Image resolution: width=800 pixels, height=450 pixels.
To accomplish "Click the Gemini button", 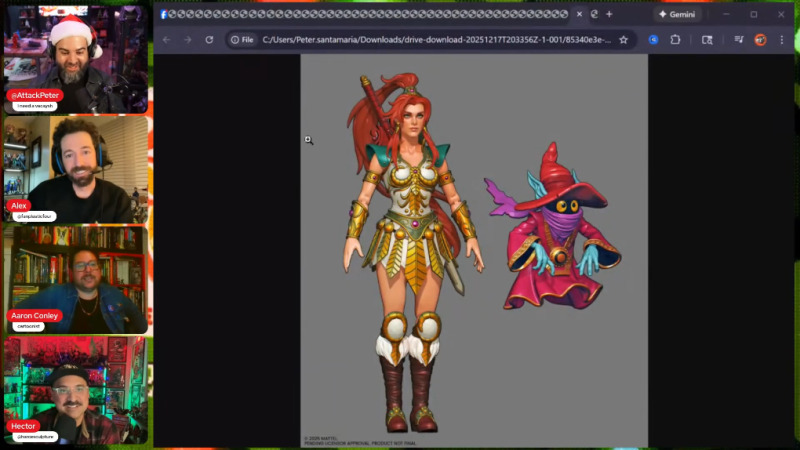I will click(676, 14).
